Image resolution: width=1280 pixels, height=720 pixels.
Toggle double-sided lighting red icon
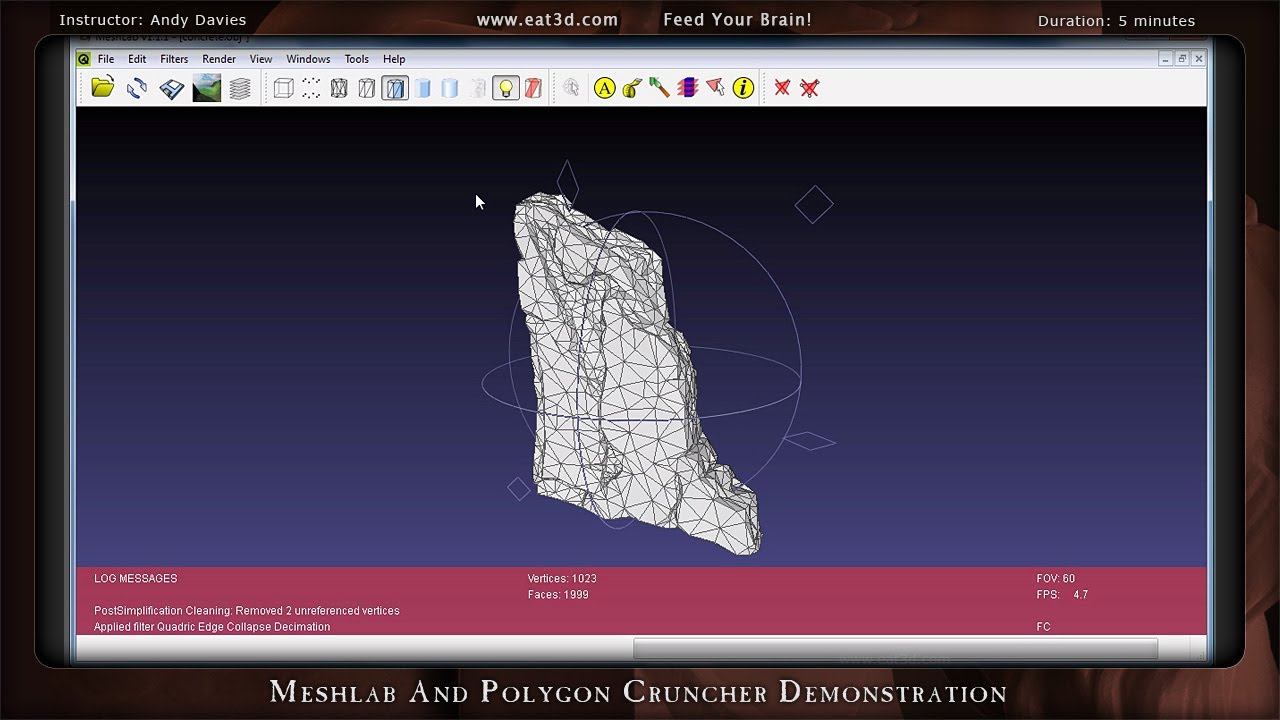tap(533, 88)
